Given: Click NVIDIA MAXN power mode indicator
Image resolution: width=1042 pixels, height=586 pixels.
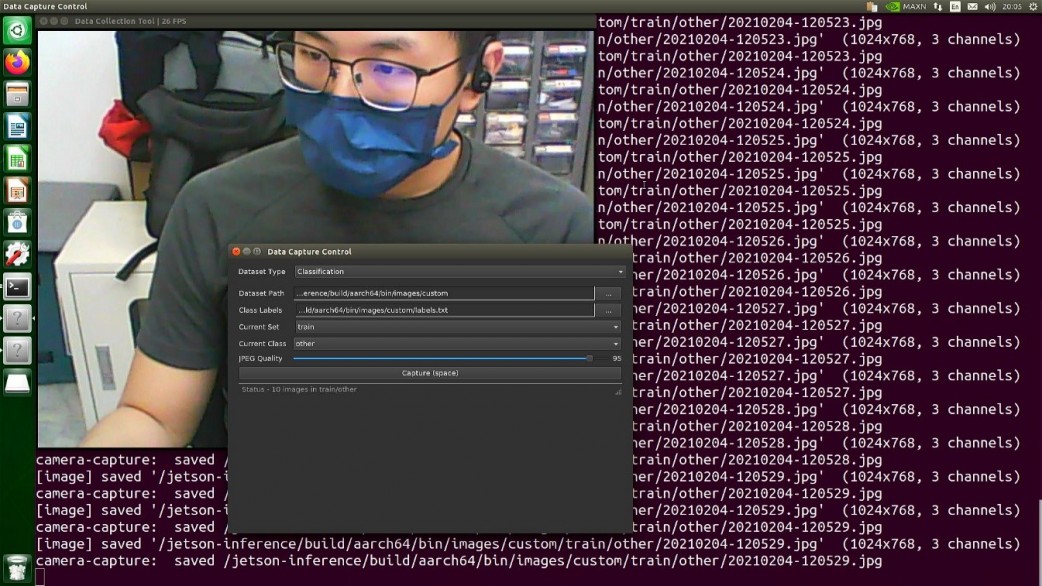Looking at the screenshot, I should [x=906, y=6].
